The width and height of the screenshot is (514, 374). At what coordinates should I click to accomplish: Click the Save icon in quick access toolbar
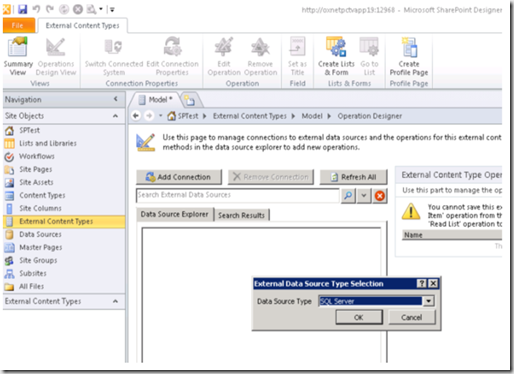[22, 9]
